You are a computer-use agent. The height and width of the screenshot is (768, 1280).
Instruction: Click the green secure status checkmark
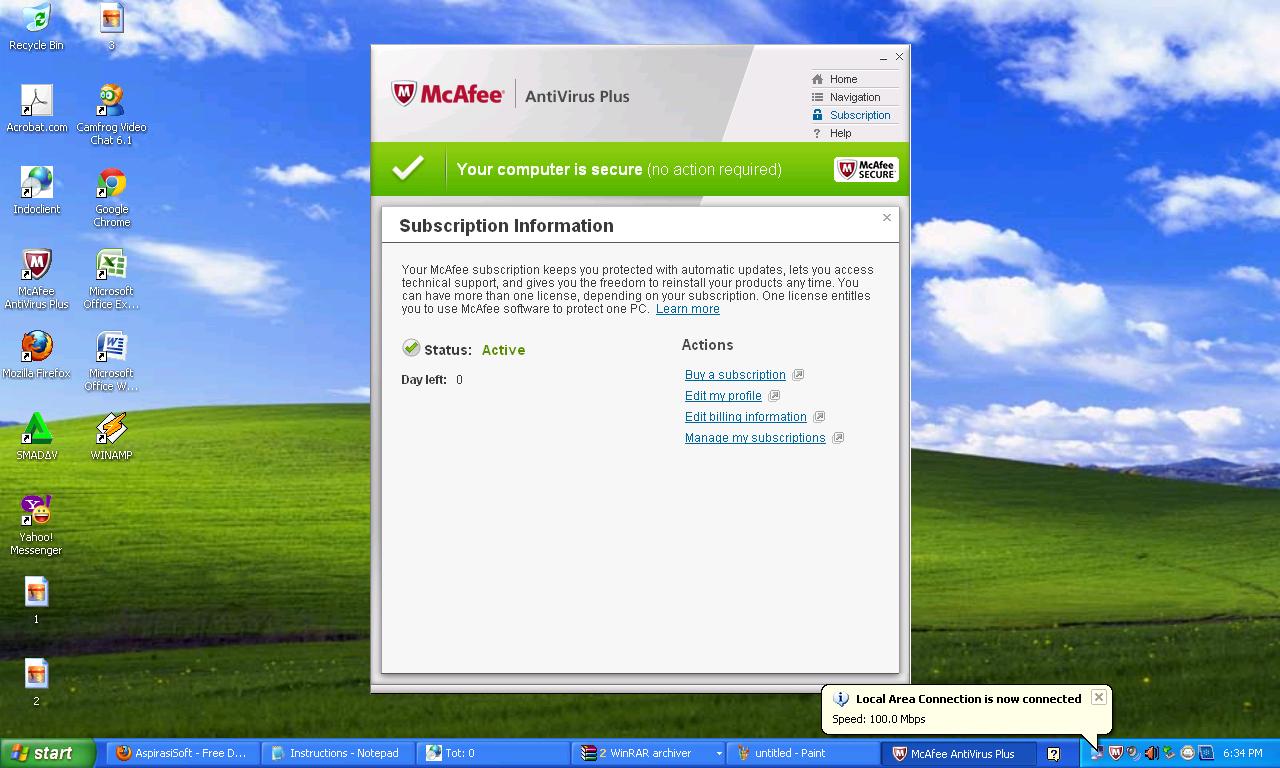click(408, 168)
